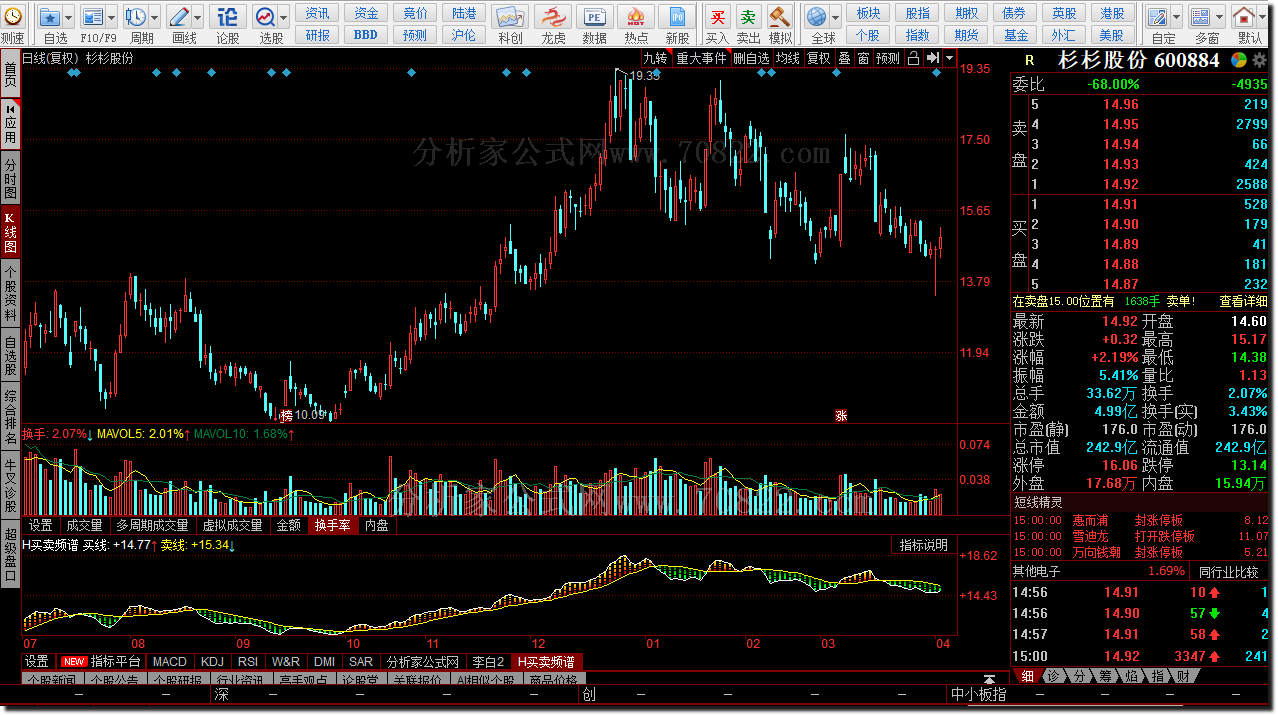The image size is (1278, 715).
Task: Open the 科创 board chart icon
Action: tap(510, 17)
